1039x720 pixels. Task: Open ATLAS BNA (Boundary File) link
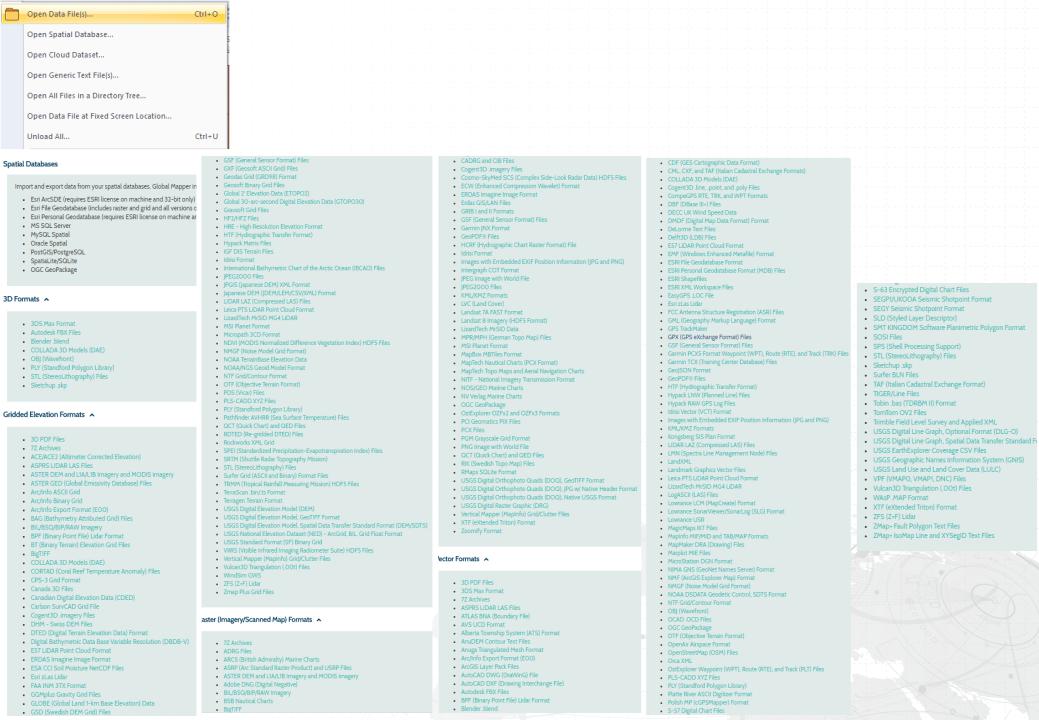(495, 616)
